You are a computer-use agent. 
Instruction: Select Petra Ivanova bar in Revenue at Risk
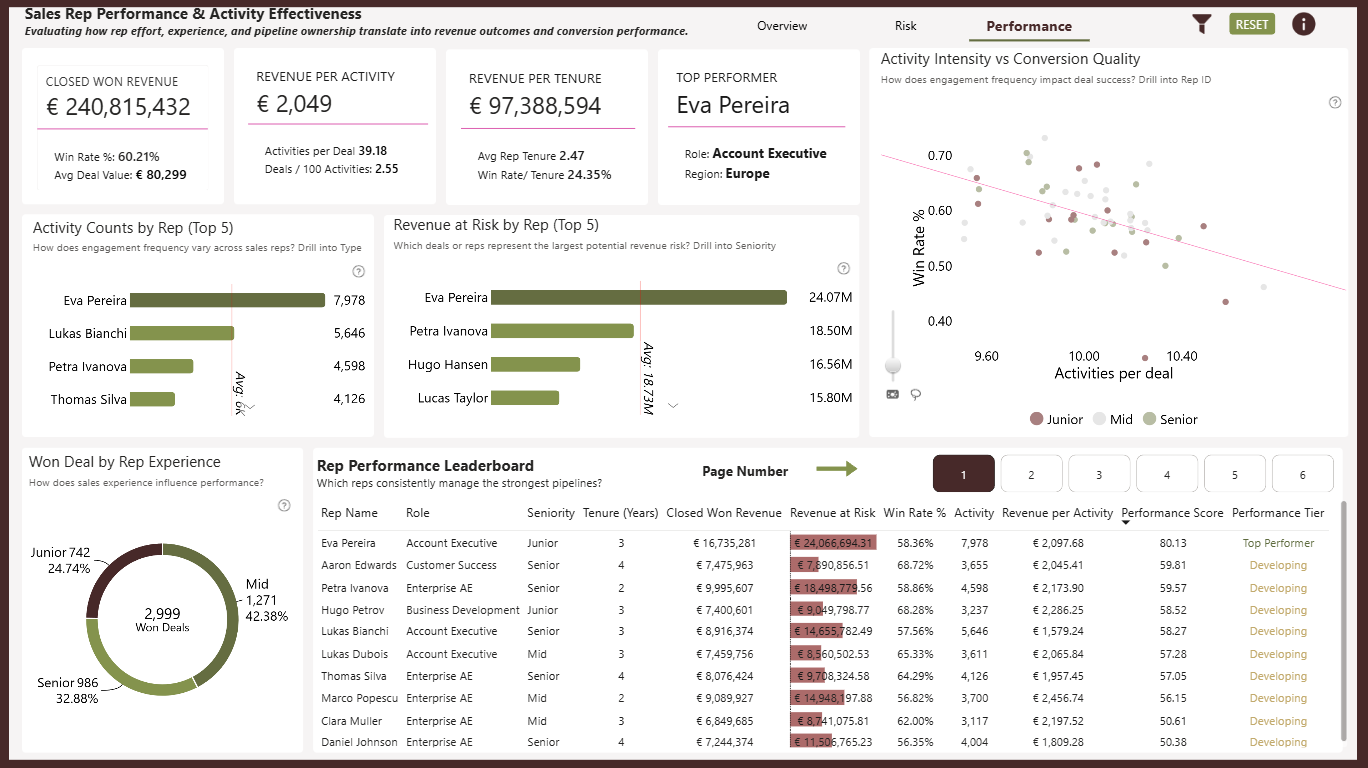[562, 331]
